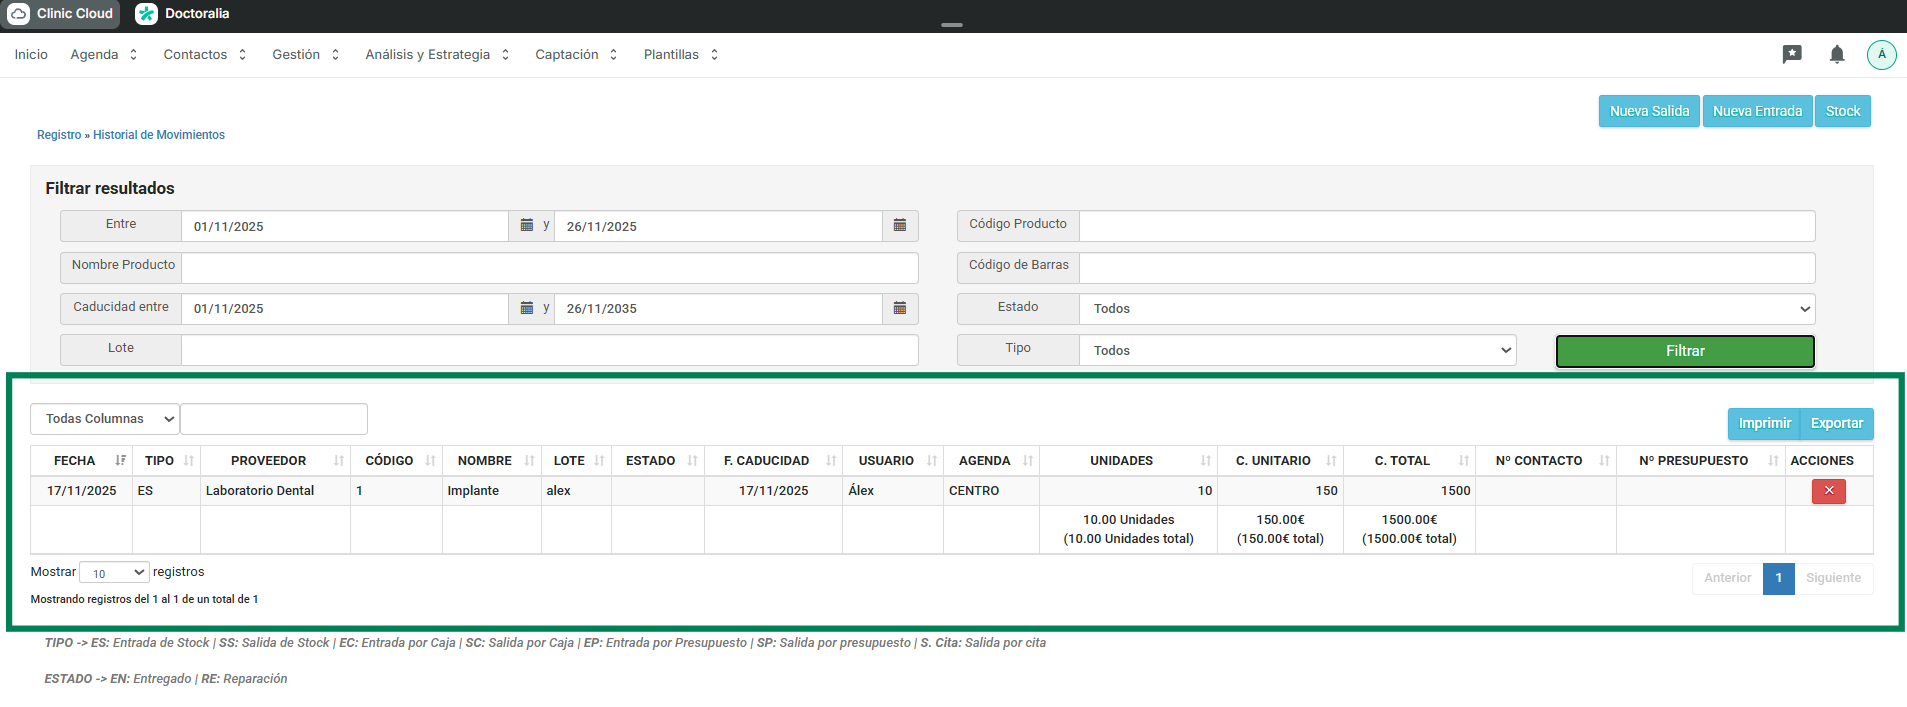Click the Nueva Entrada button
The height and width of the screenshot is (707, 1907).
pos(1756,111)
